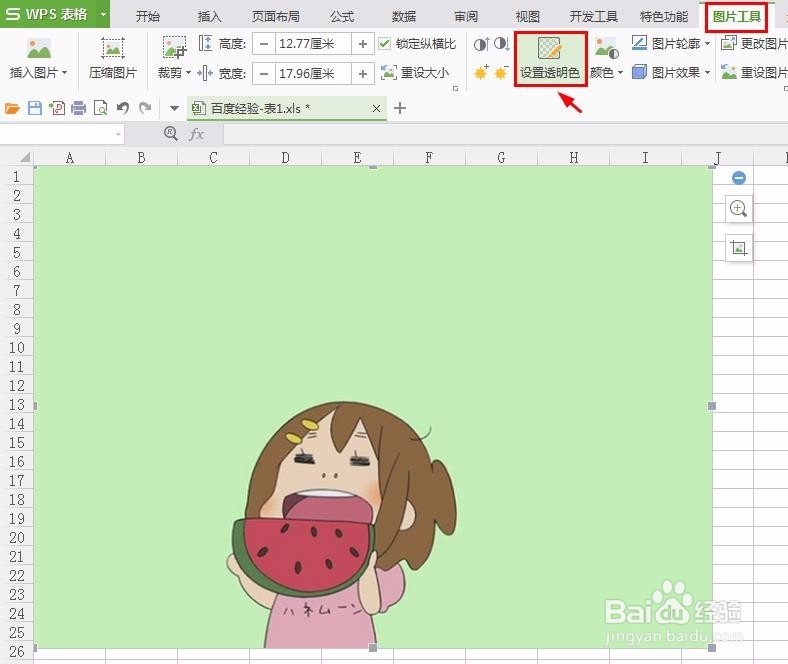Toggle Lock Aspect Ratio (锁定纵横比) checkbox
This screenshot has width=788, height=664.
[384, 44]
